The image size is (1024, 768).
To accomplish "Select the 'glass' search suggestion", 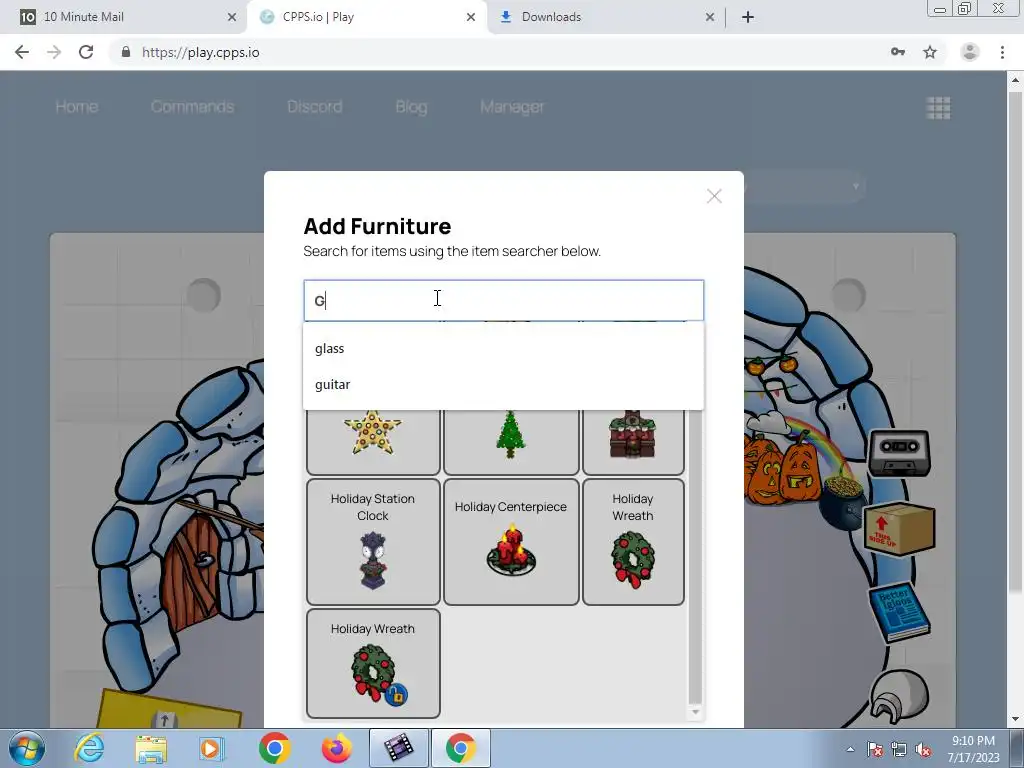I will pos(504,349).
